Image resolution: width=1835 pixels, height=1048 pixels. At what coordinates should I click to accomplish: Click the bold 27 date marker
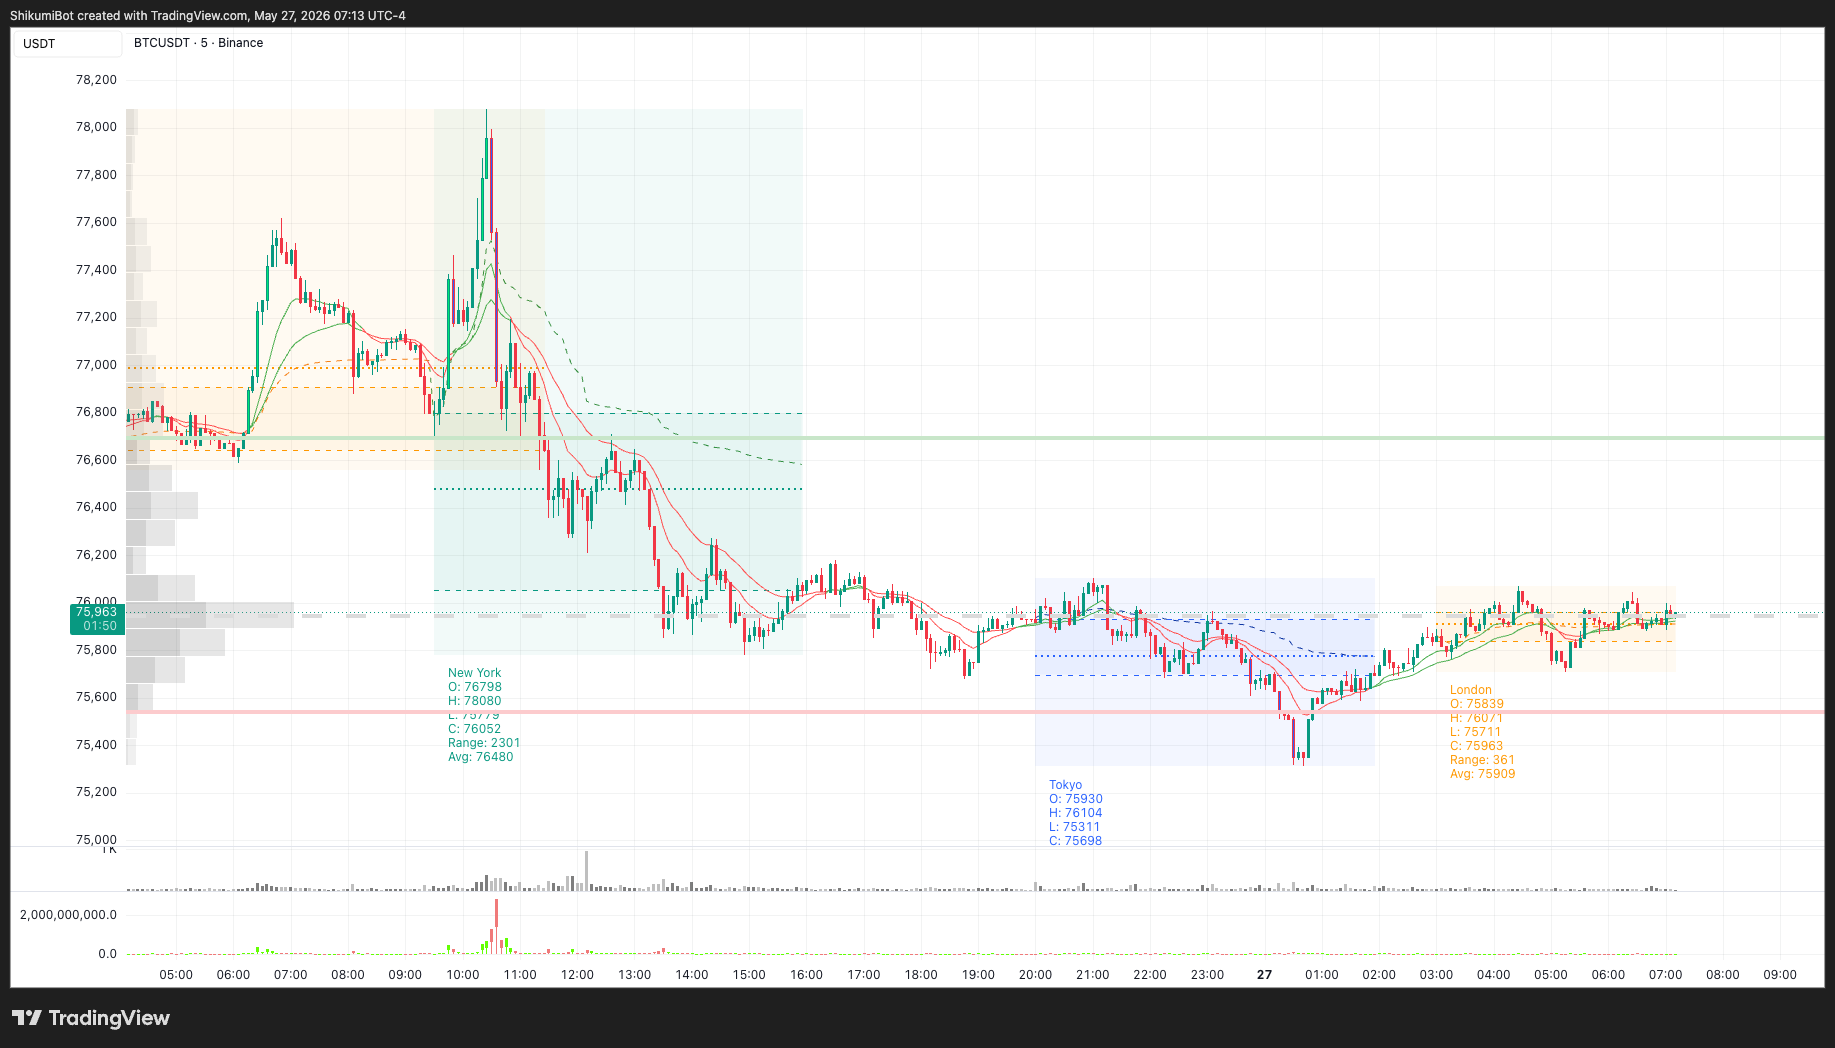[x=1264, y=974]
